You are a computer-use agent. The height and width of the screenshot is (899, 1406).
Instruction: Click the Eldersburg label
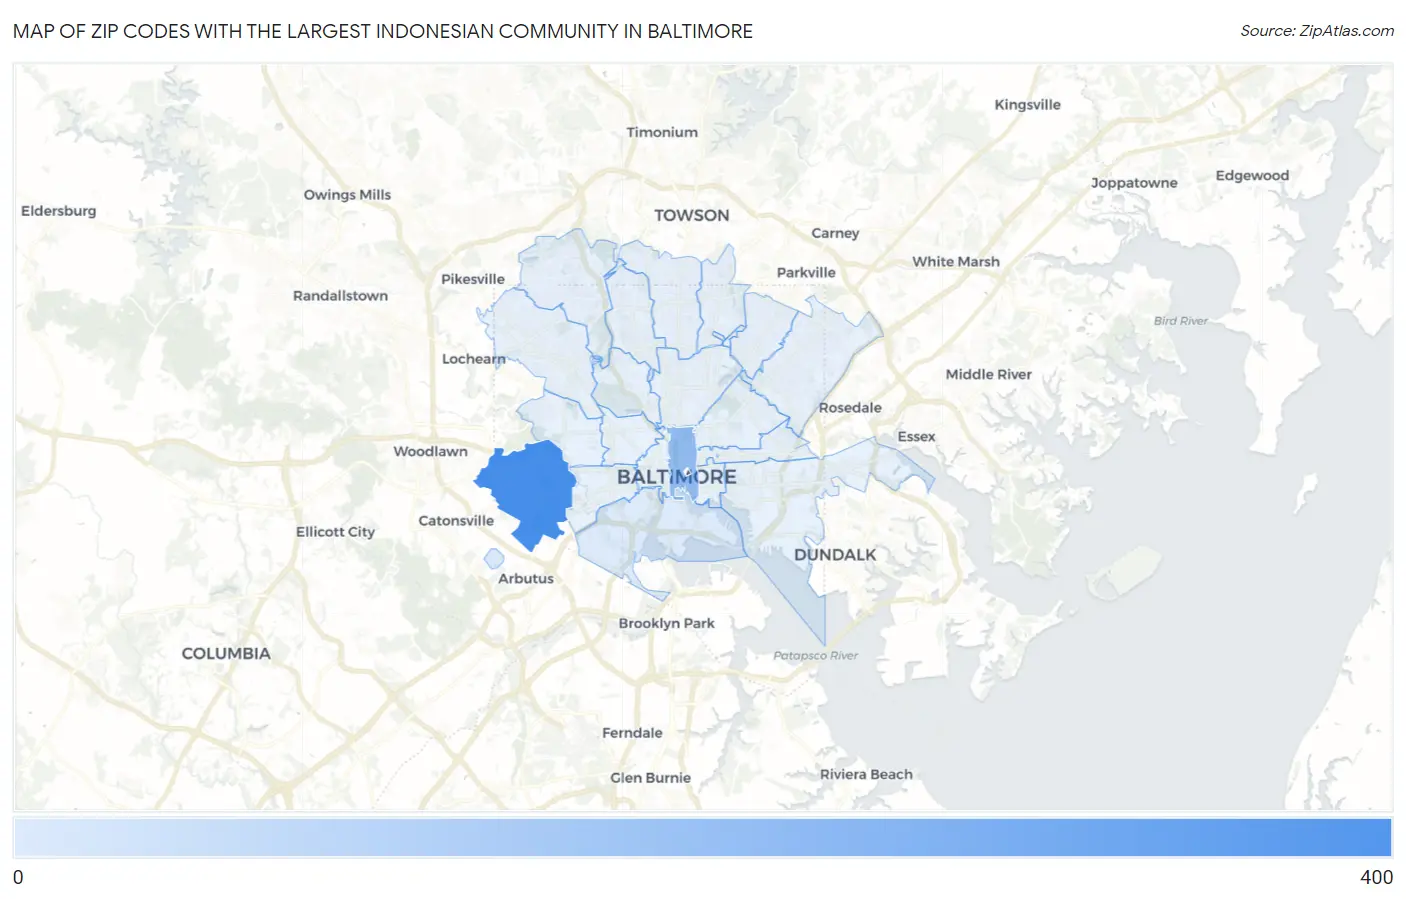pyautogui.click(x=59, y=211)
